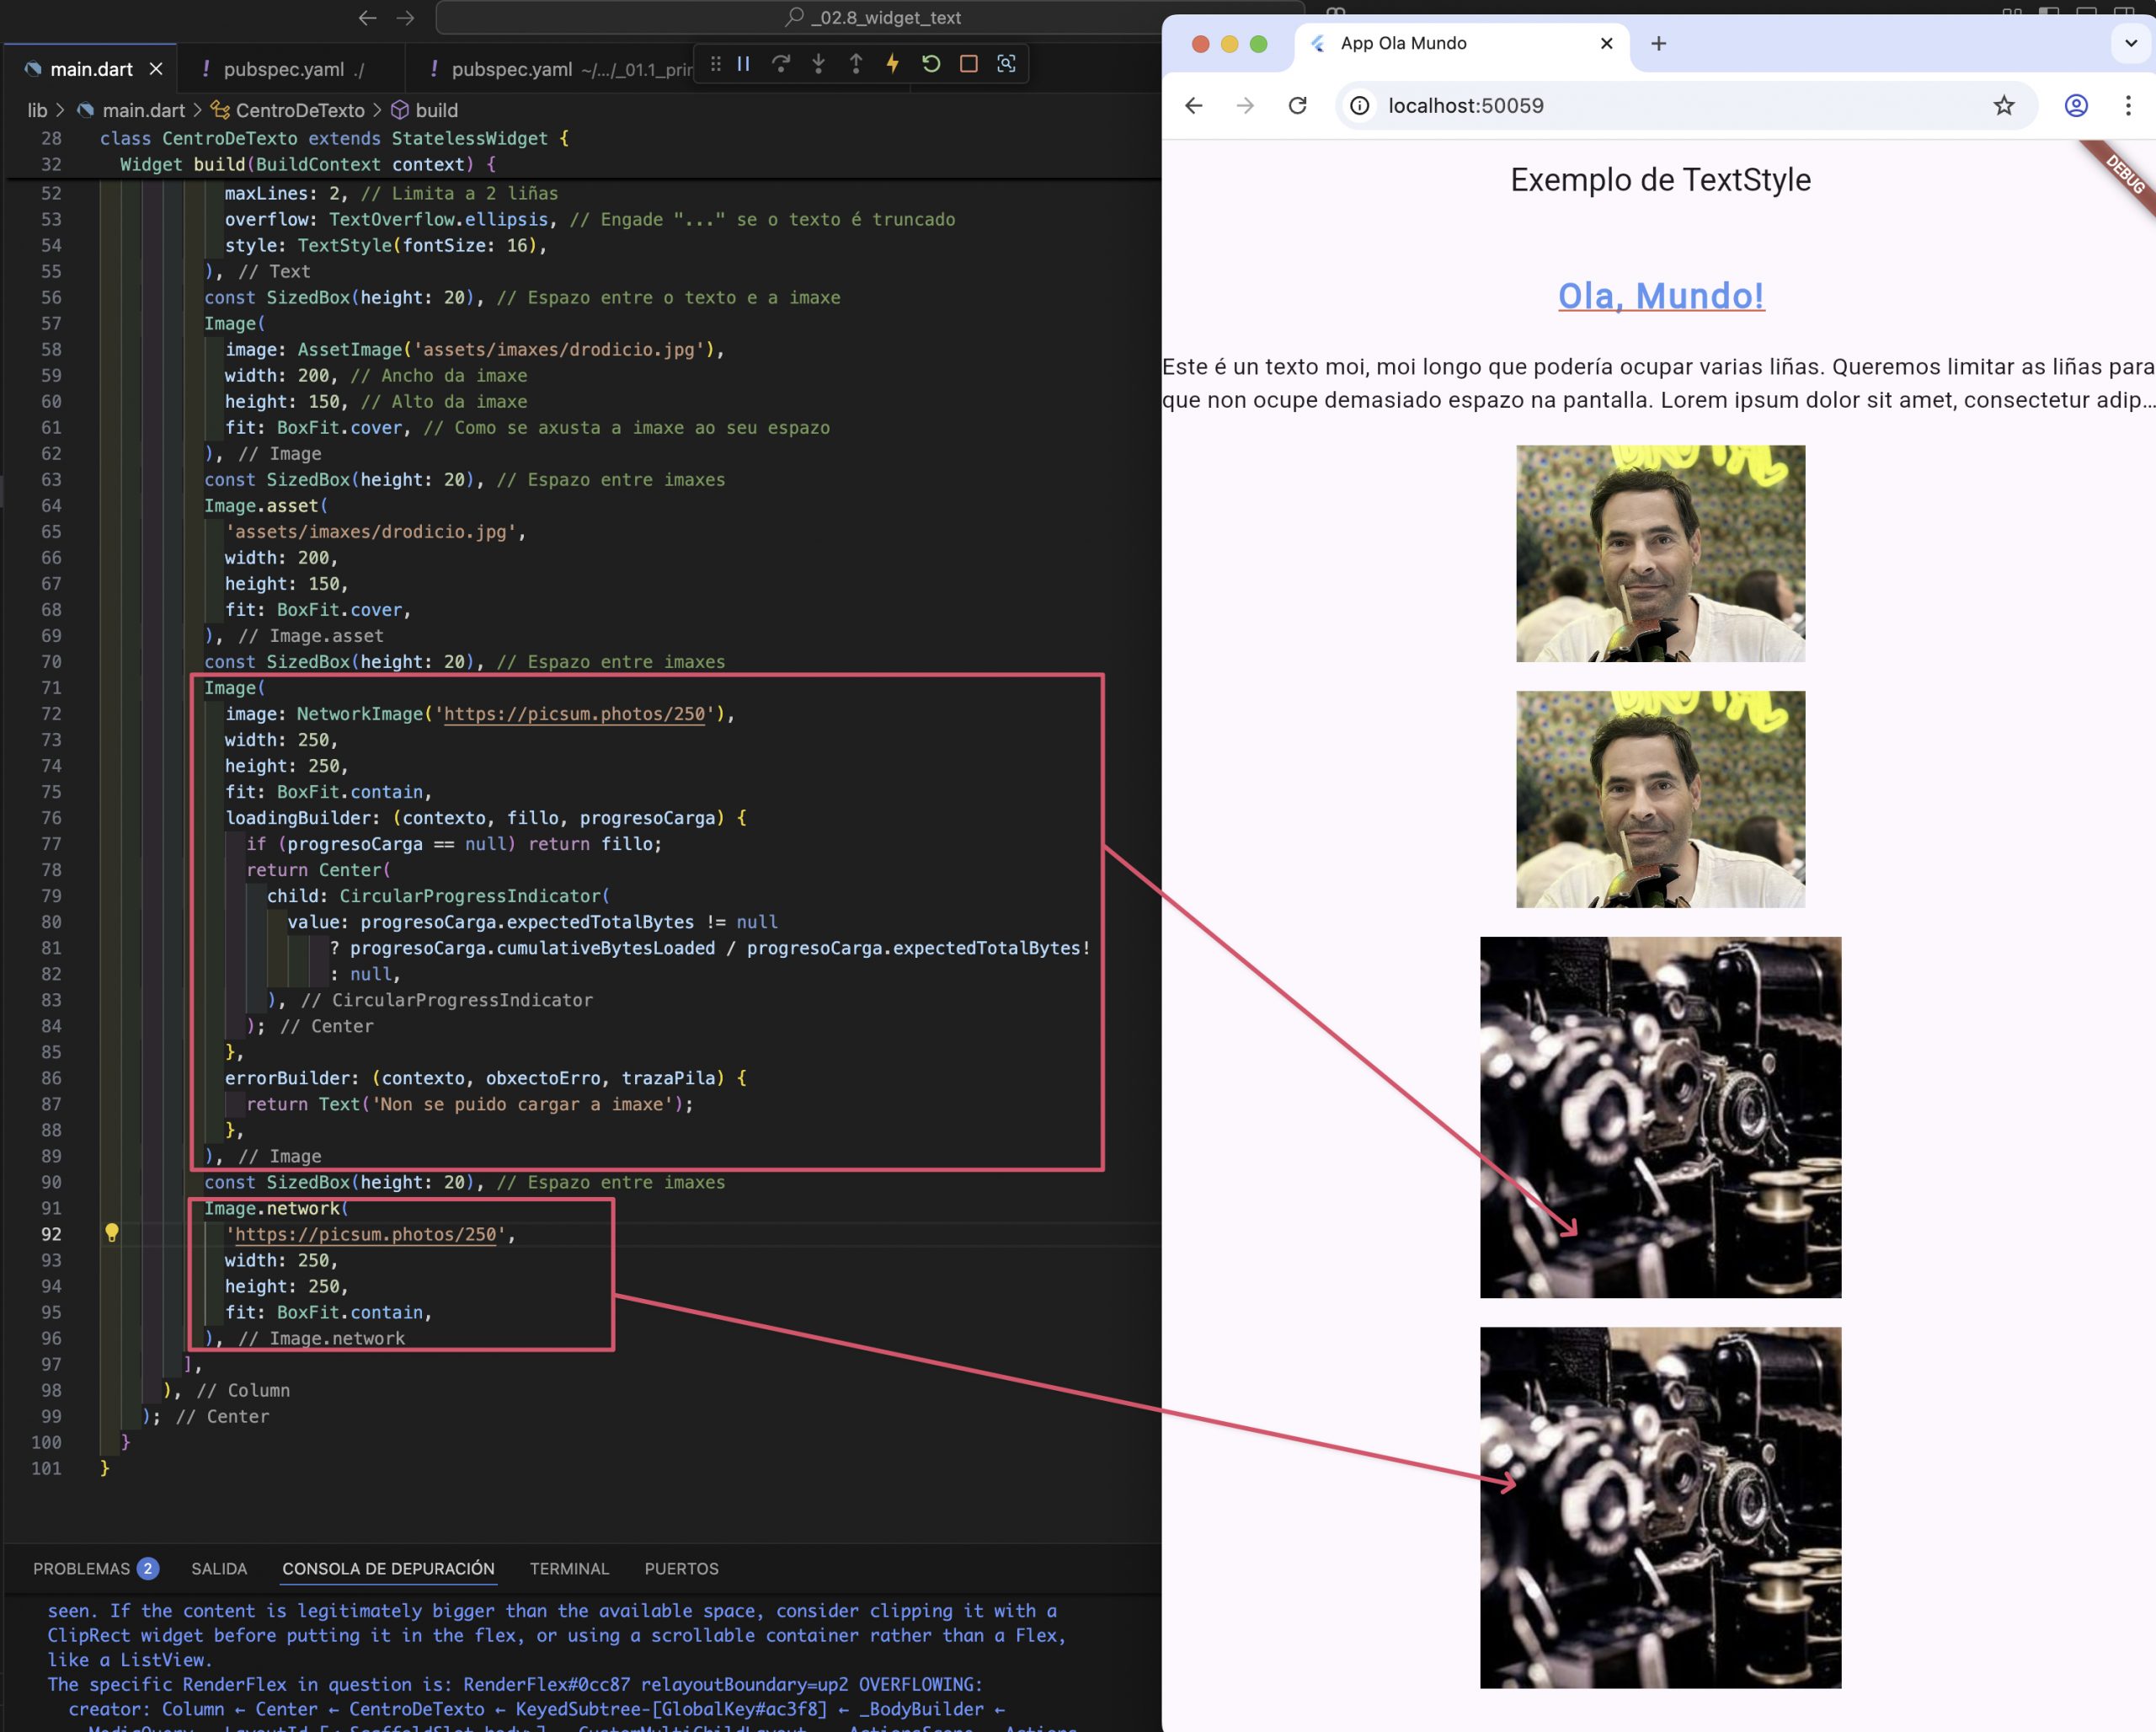This screenshot has width=2156, height=1732.
Task: Switch to the first pubspec.yaml editor tab
Action: pos(283,69)
